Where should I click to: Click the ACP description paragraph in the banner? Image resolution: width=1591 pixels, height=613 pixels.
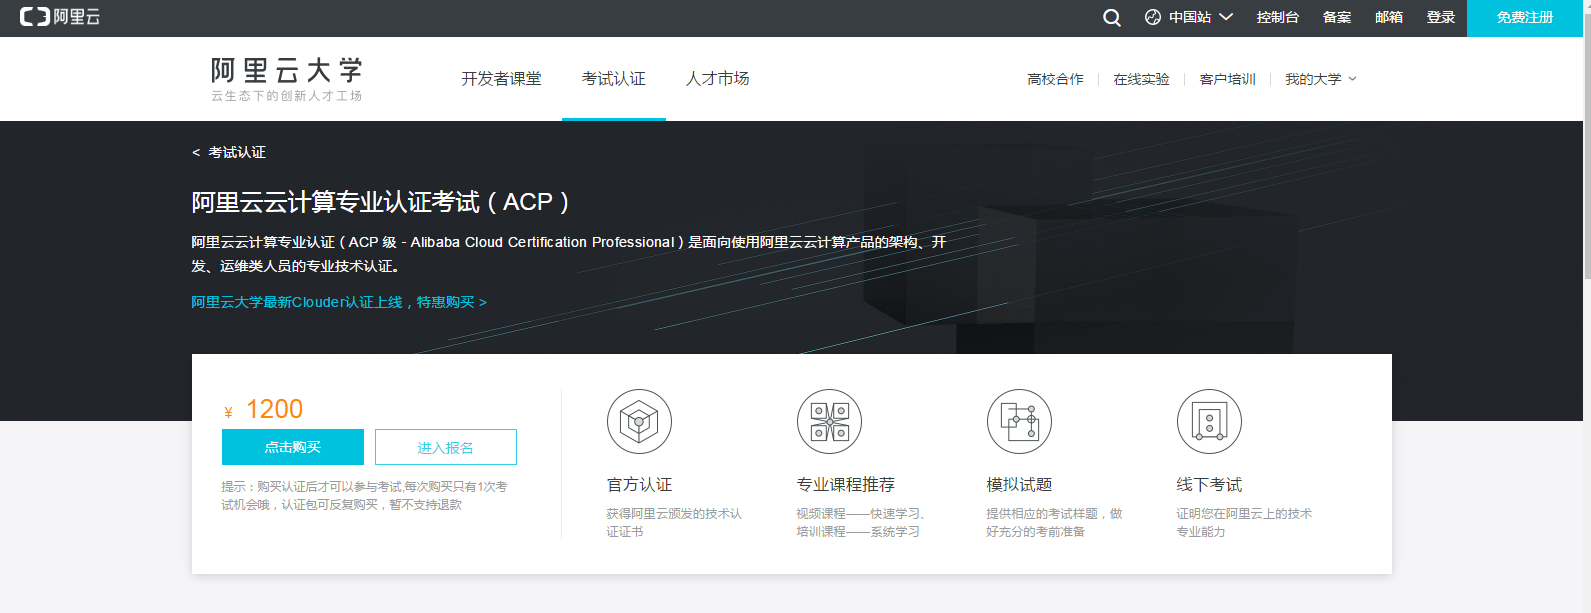click(569, 254)
